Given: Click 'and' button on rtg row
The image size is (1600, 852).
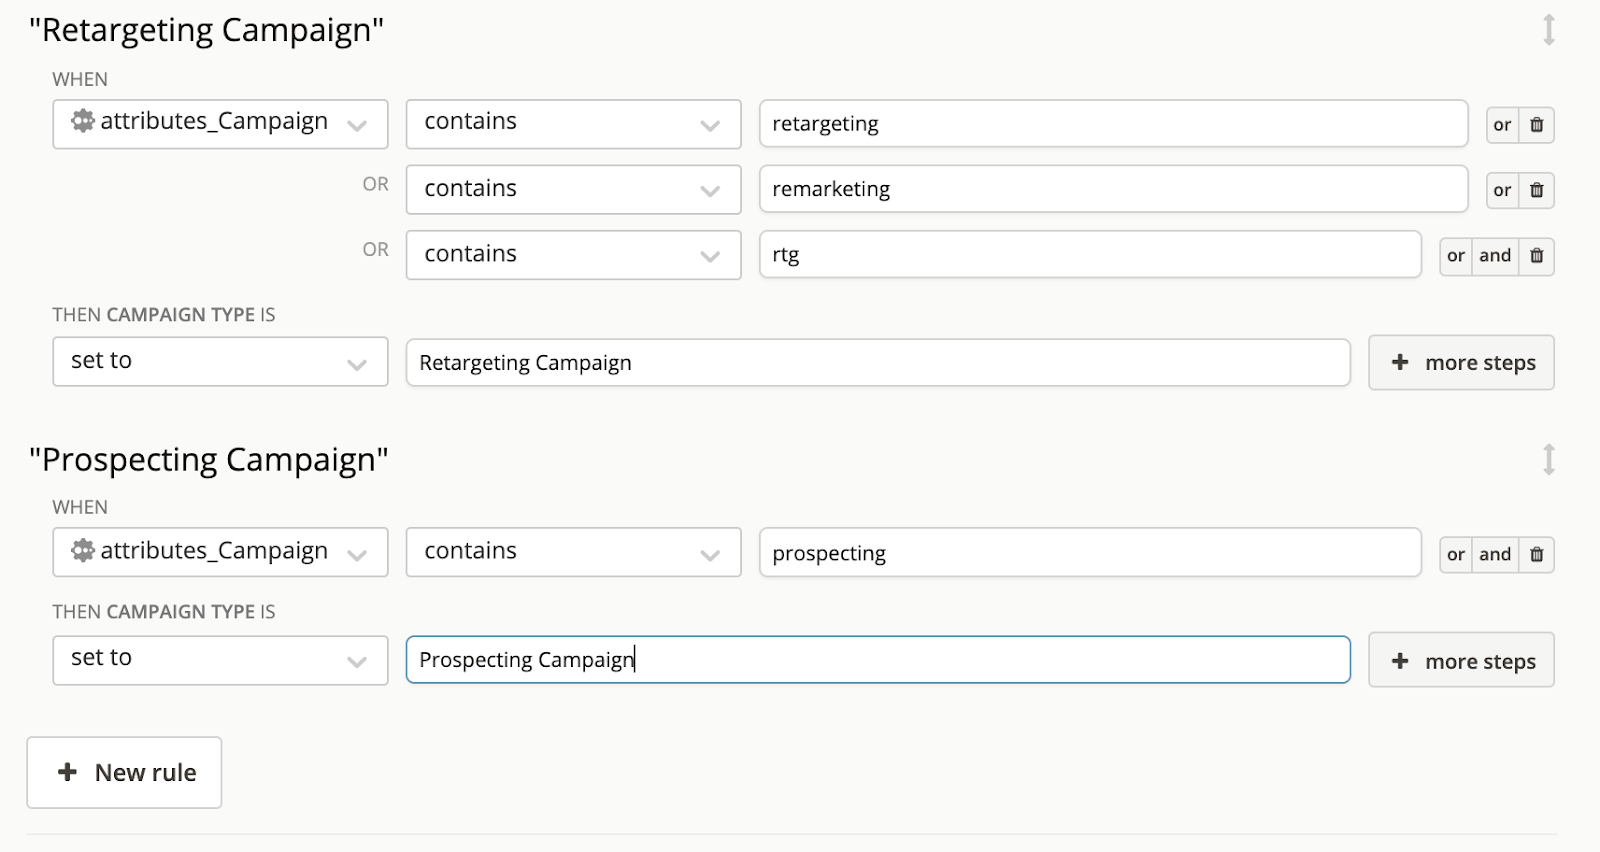Looking at the screenshot, I should point(1495,256).
